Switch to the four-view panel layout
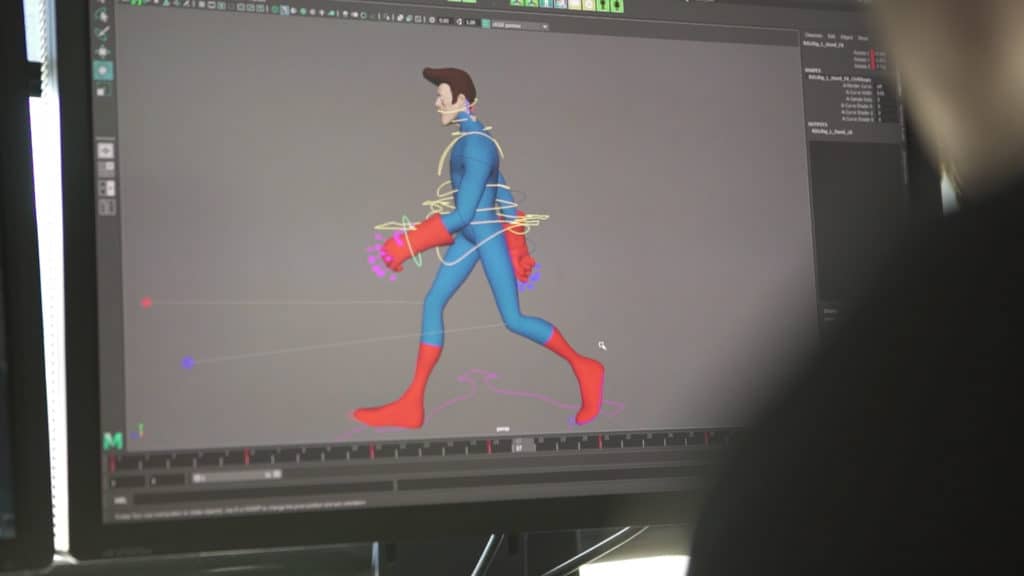 pos(106,169)
